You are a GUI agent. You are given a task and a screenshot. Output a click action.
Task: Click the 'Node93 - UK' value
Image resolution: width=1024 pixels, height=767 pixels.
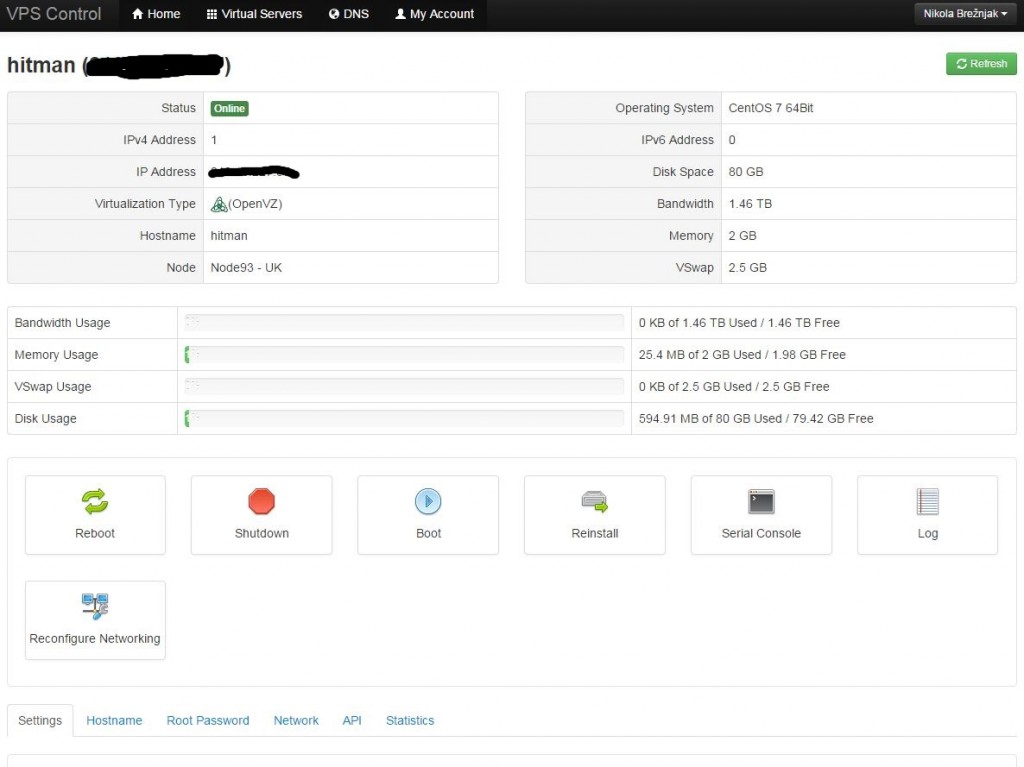pyautogui.click(x=246, y=268)
